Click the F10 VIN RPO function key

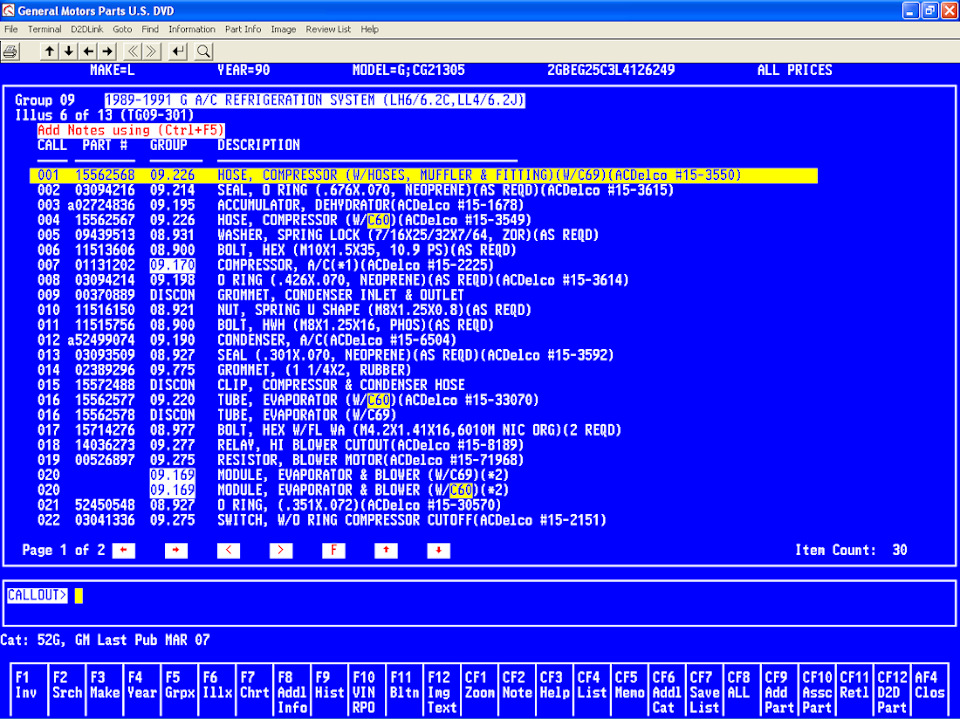[367, 689]
